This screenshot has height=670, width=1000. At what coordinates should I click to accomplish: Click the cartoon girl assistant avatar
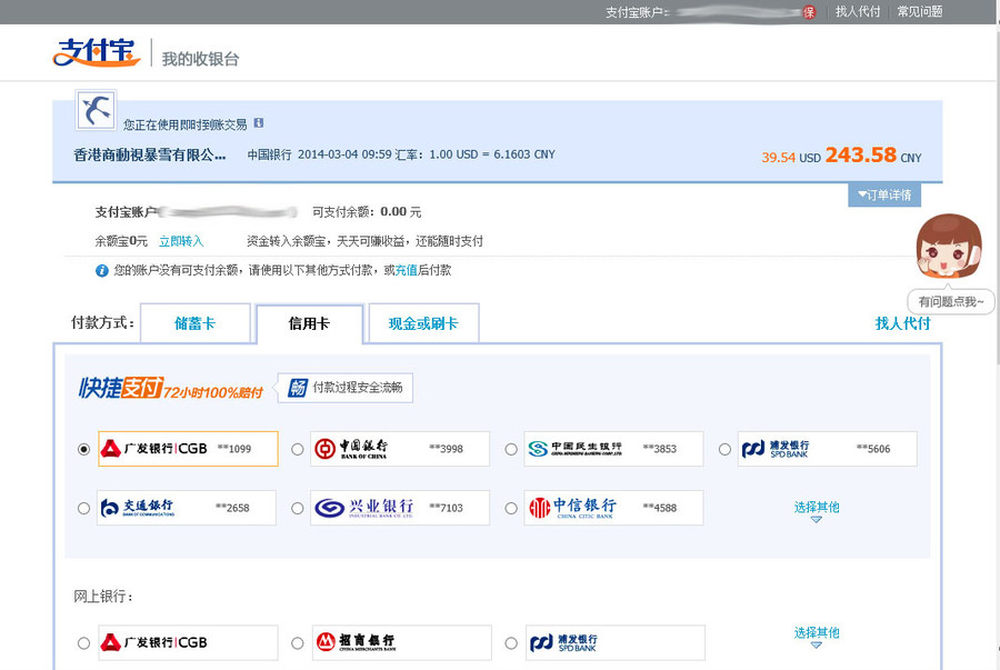948,246
